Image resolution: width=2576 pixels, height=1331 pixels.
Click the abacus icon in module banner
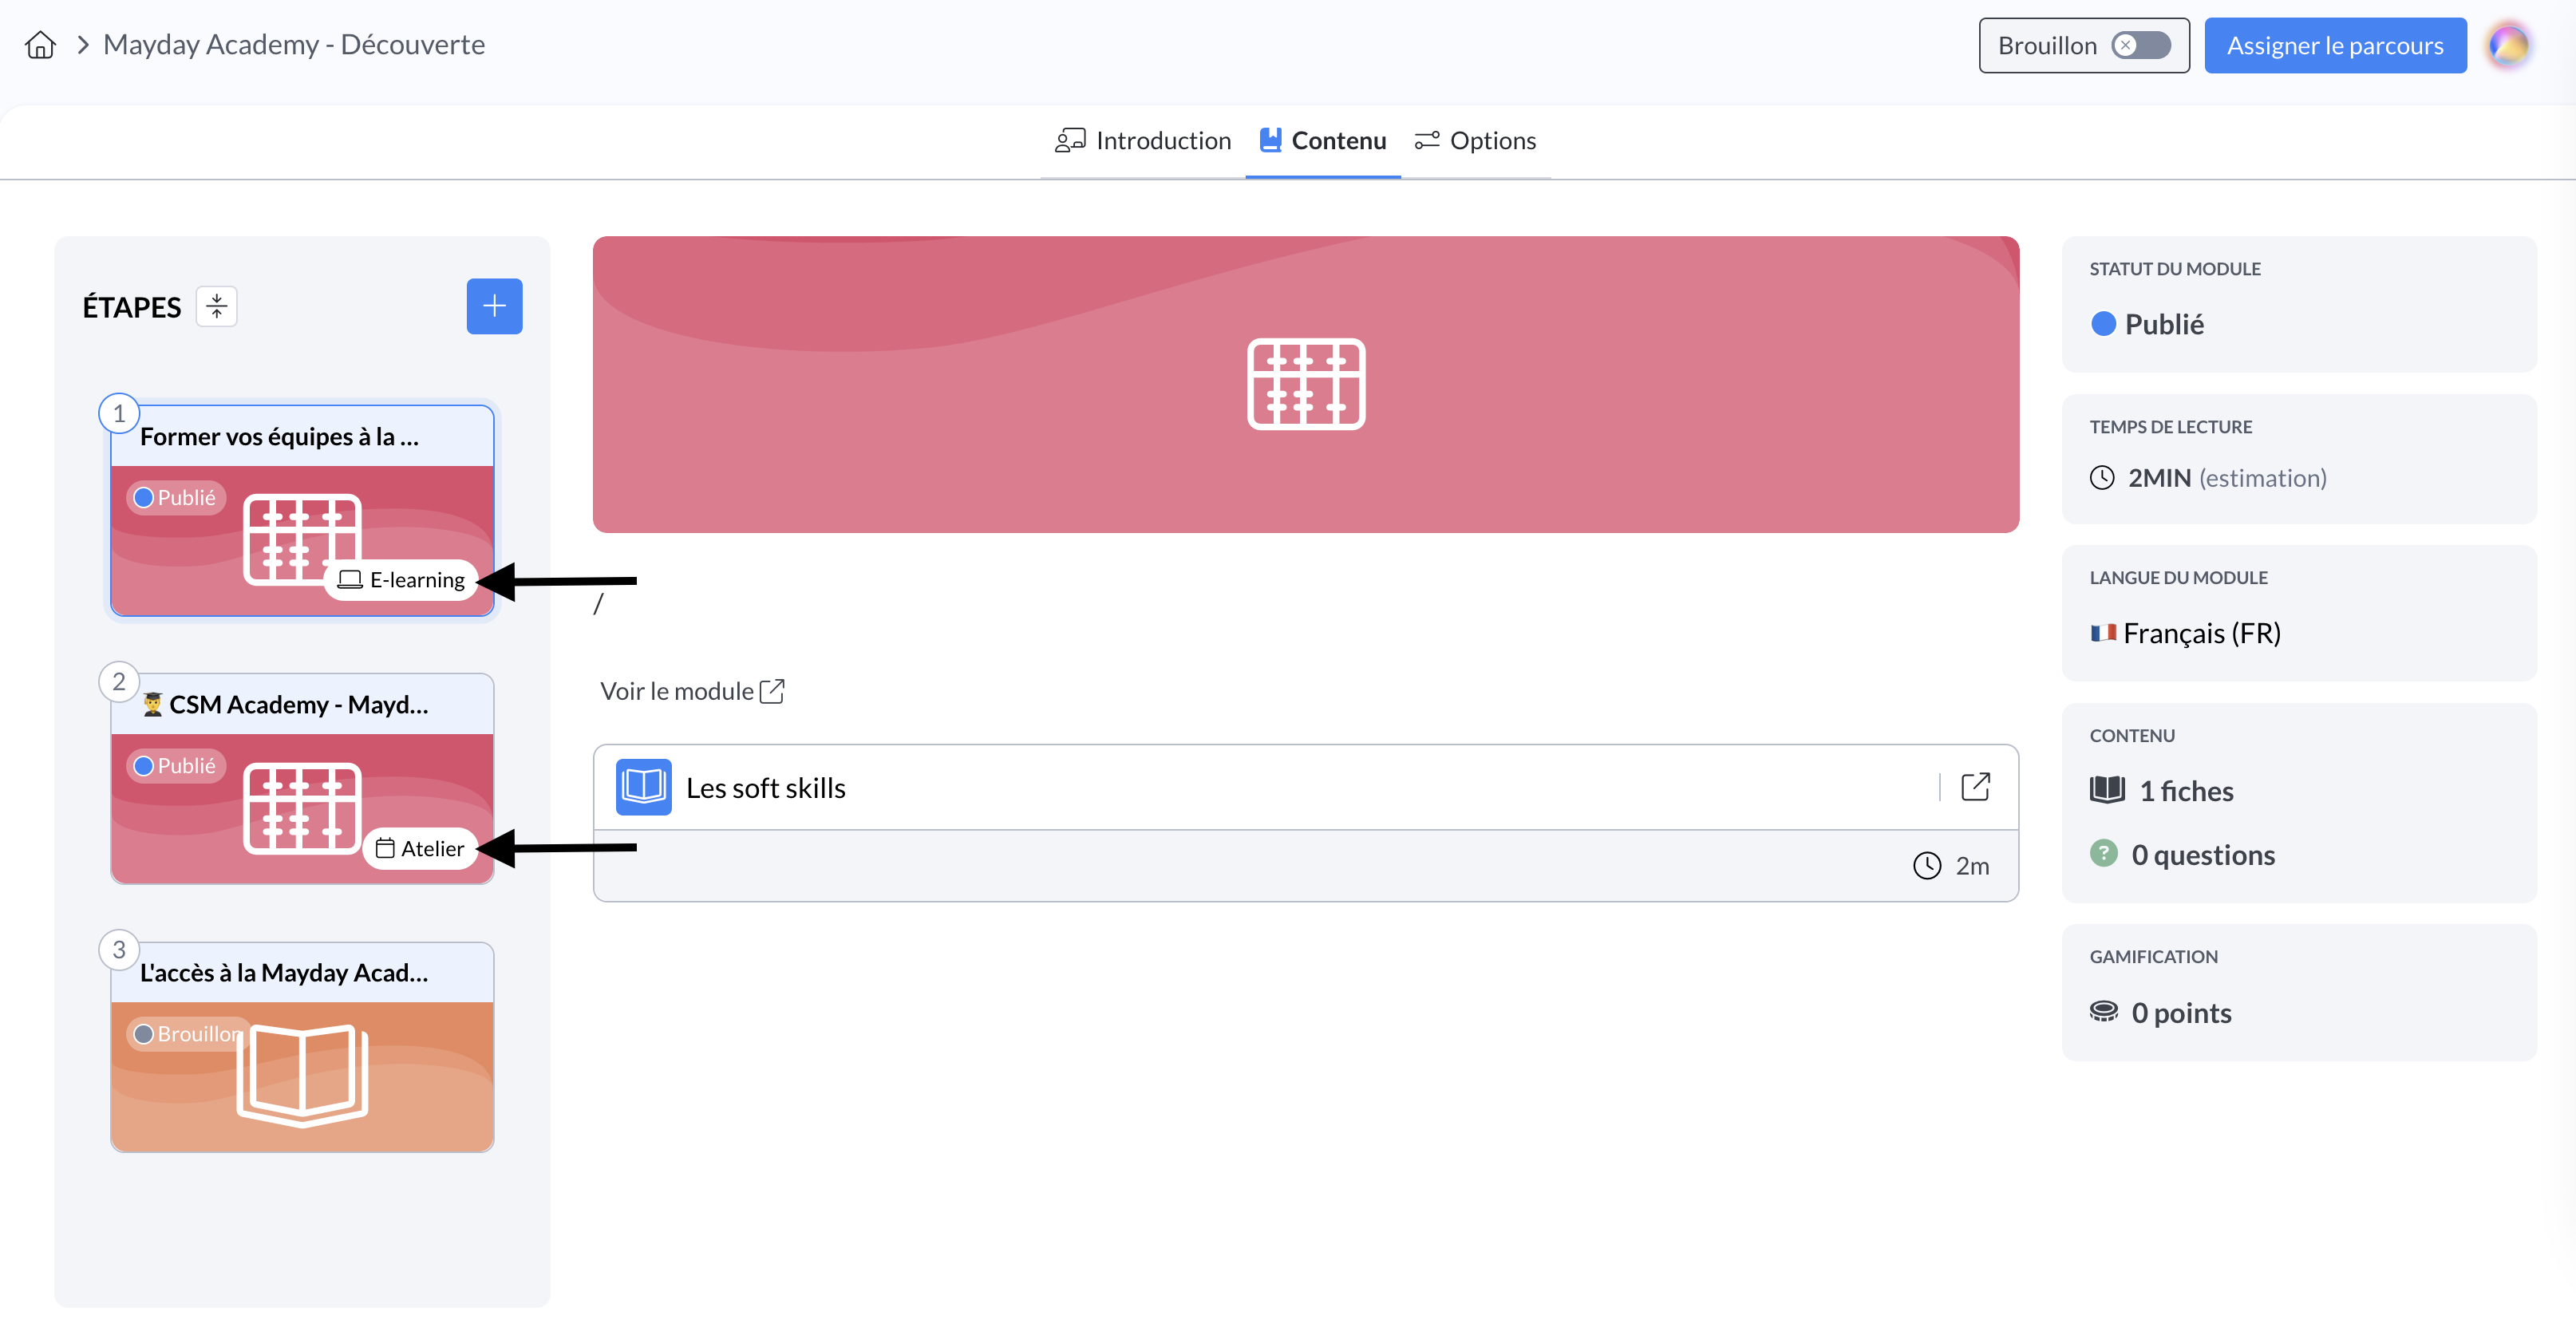1305,384
